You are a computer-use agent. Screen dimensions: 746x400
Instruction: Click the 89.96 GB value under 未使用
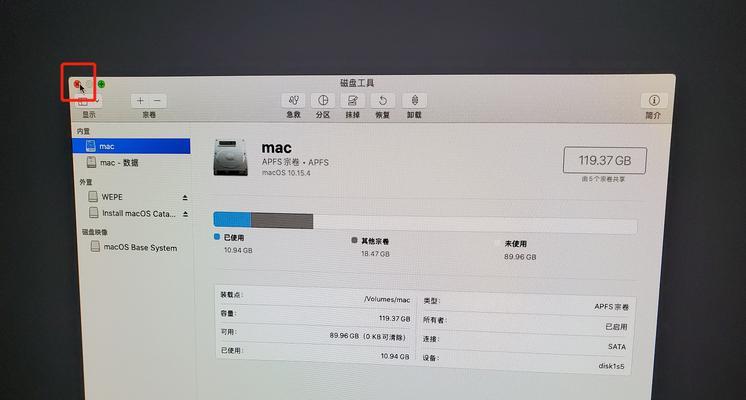point(520,257)
